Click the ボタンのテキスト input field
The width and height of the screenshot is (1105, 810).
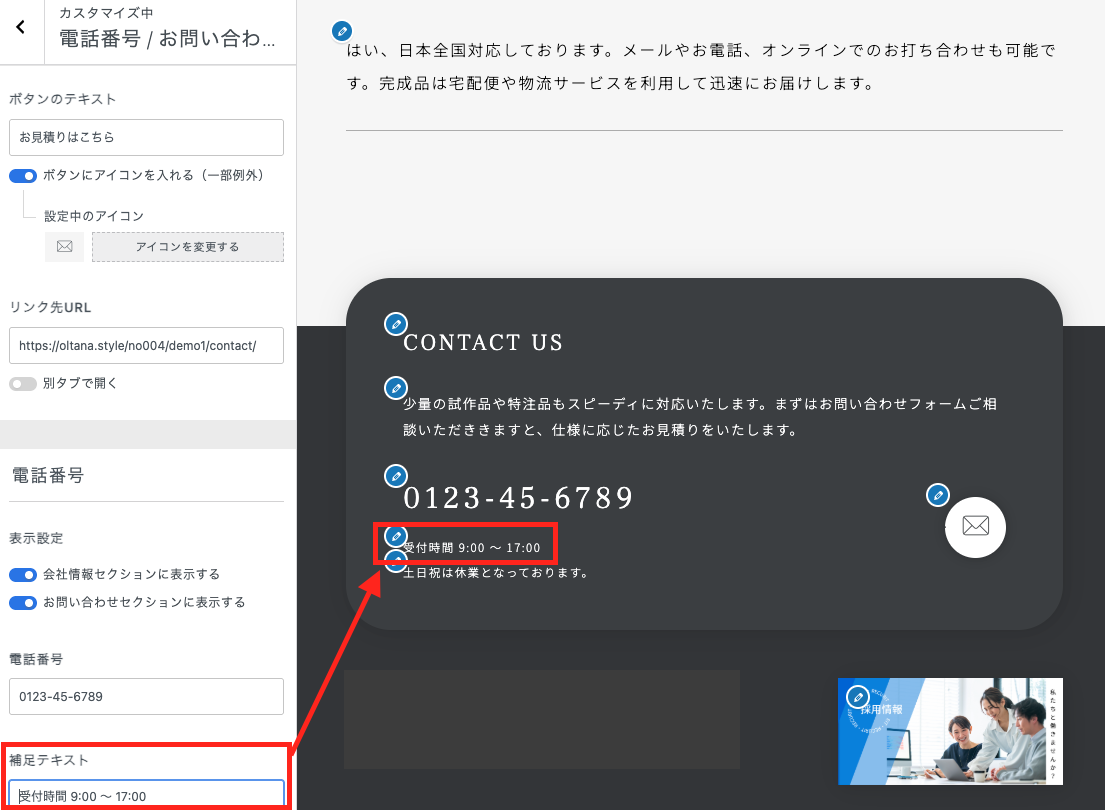point(146,138)
